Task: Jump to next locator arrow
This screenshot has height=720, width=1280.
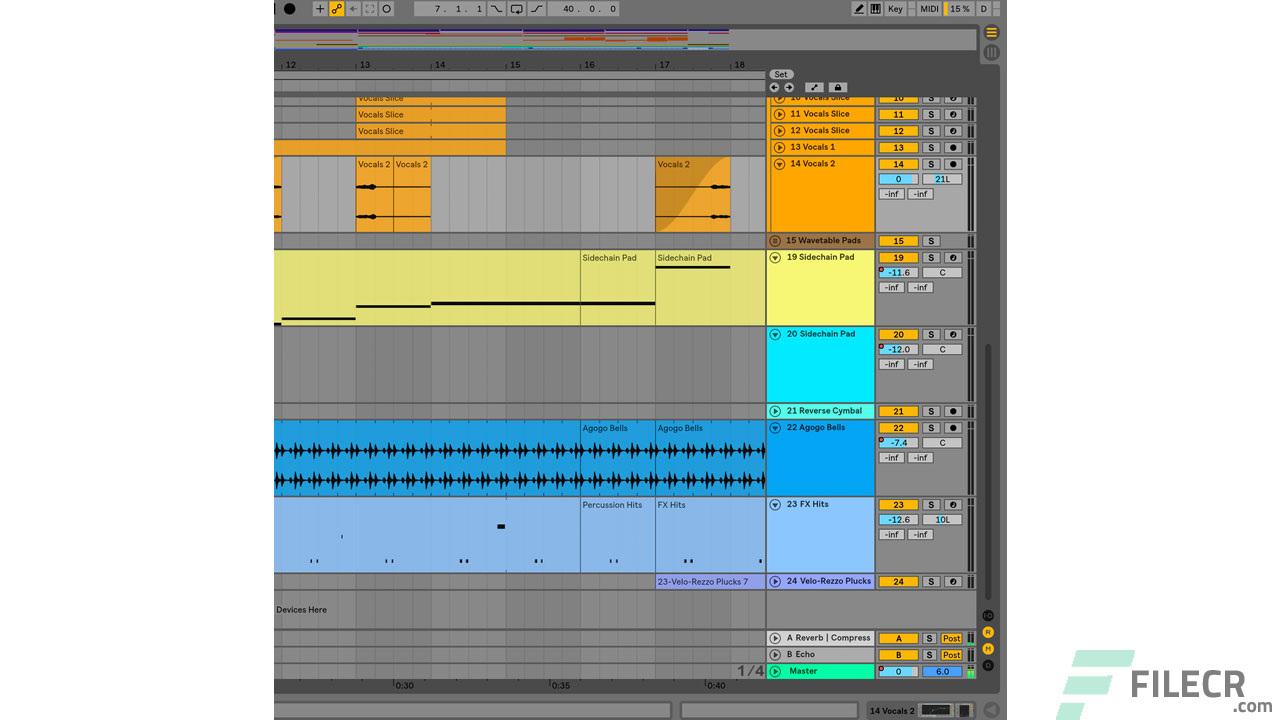Action: pos(788,88)
